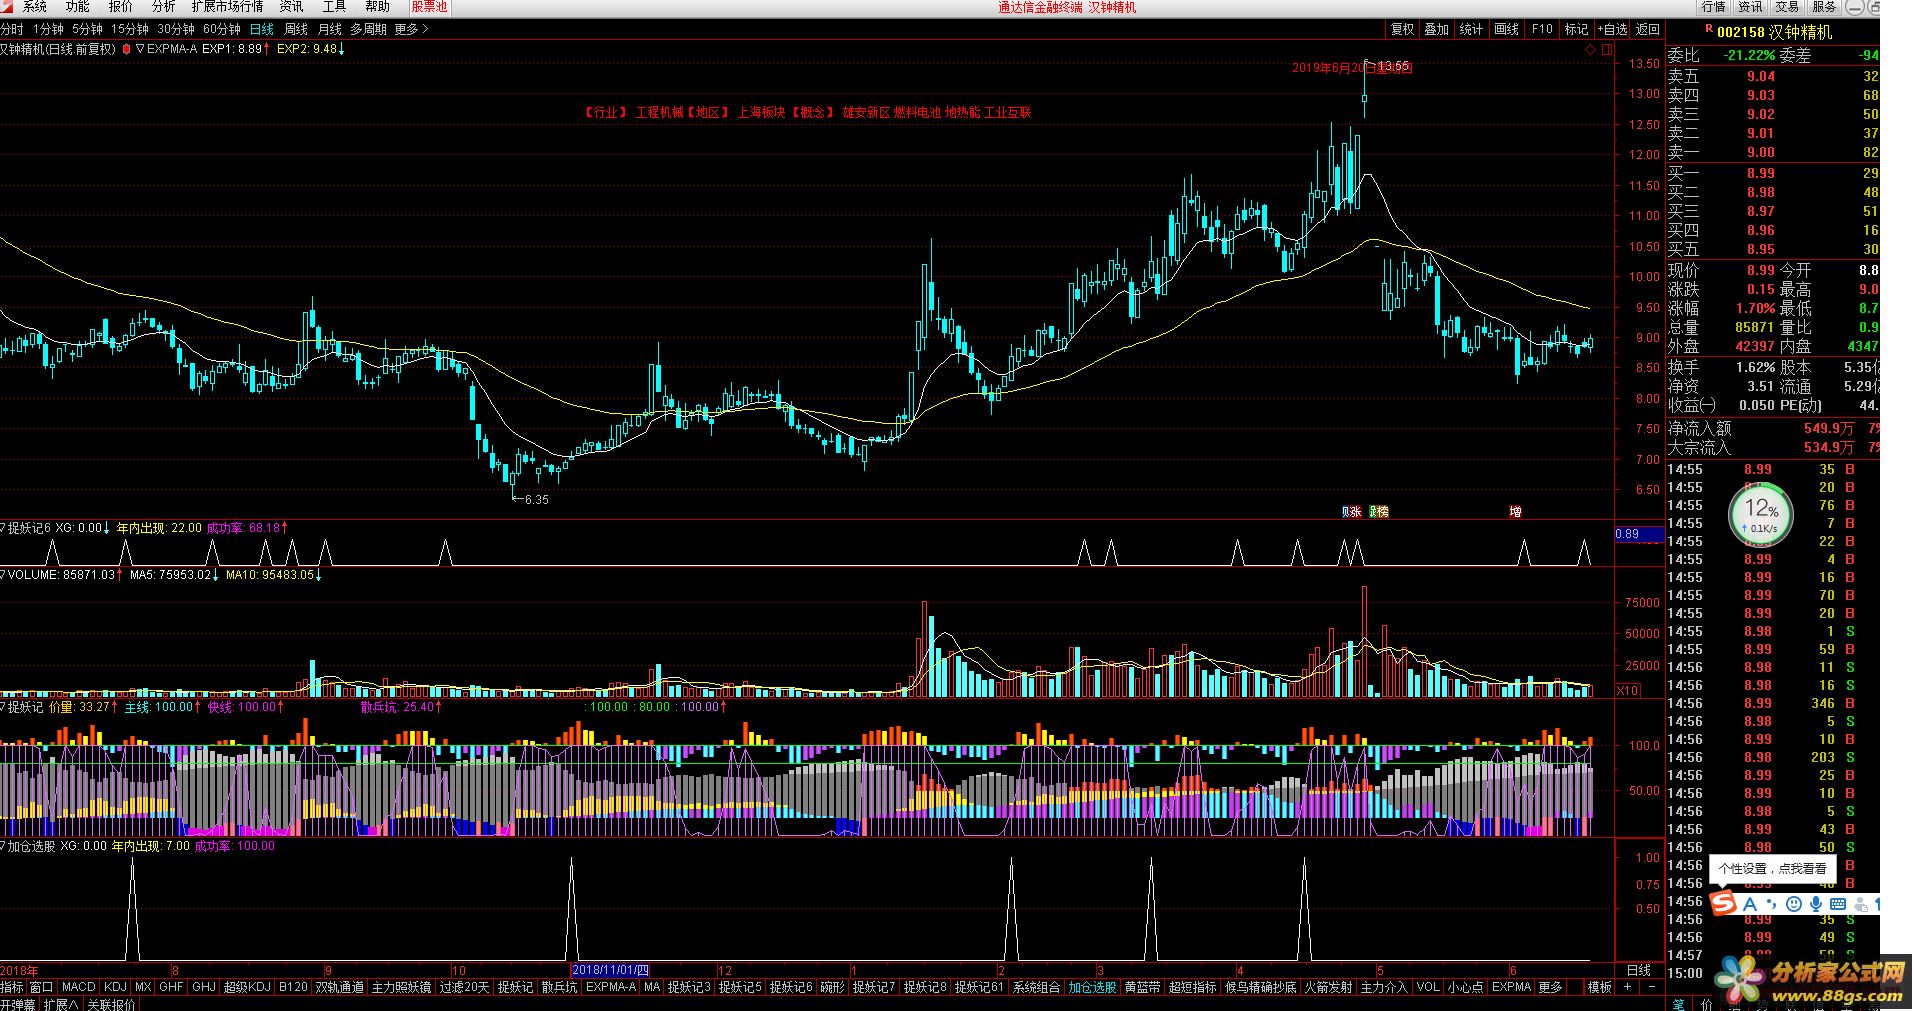Image resolution: width=1914 pixels, height=1011 pixels.
Task: Open the 系统 menu
Action: pyautogui.click(x=35, y=7)
